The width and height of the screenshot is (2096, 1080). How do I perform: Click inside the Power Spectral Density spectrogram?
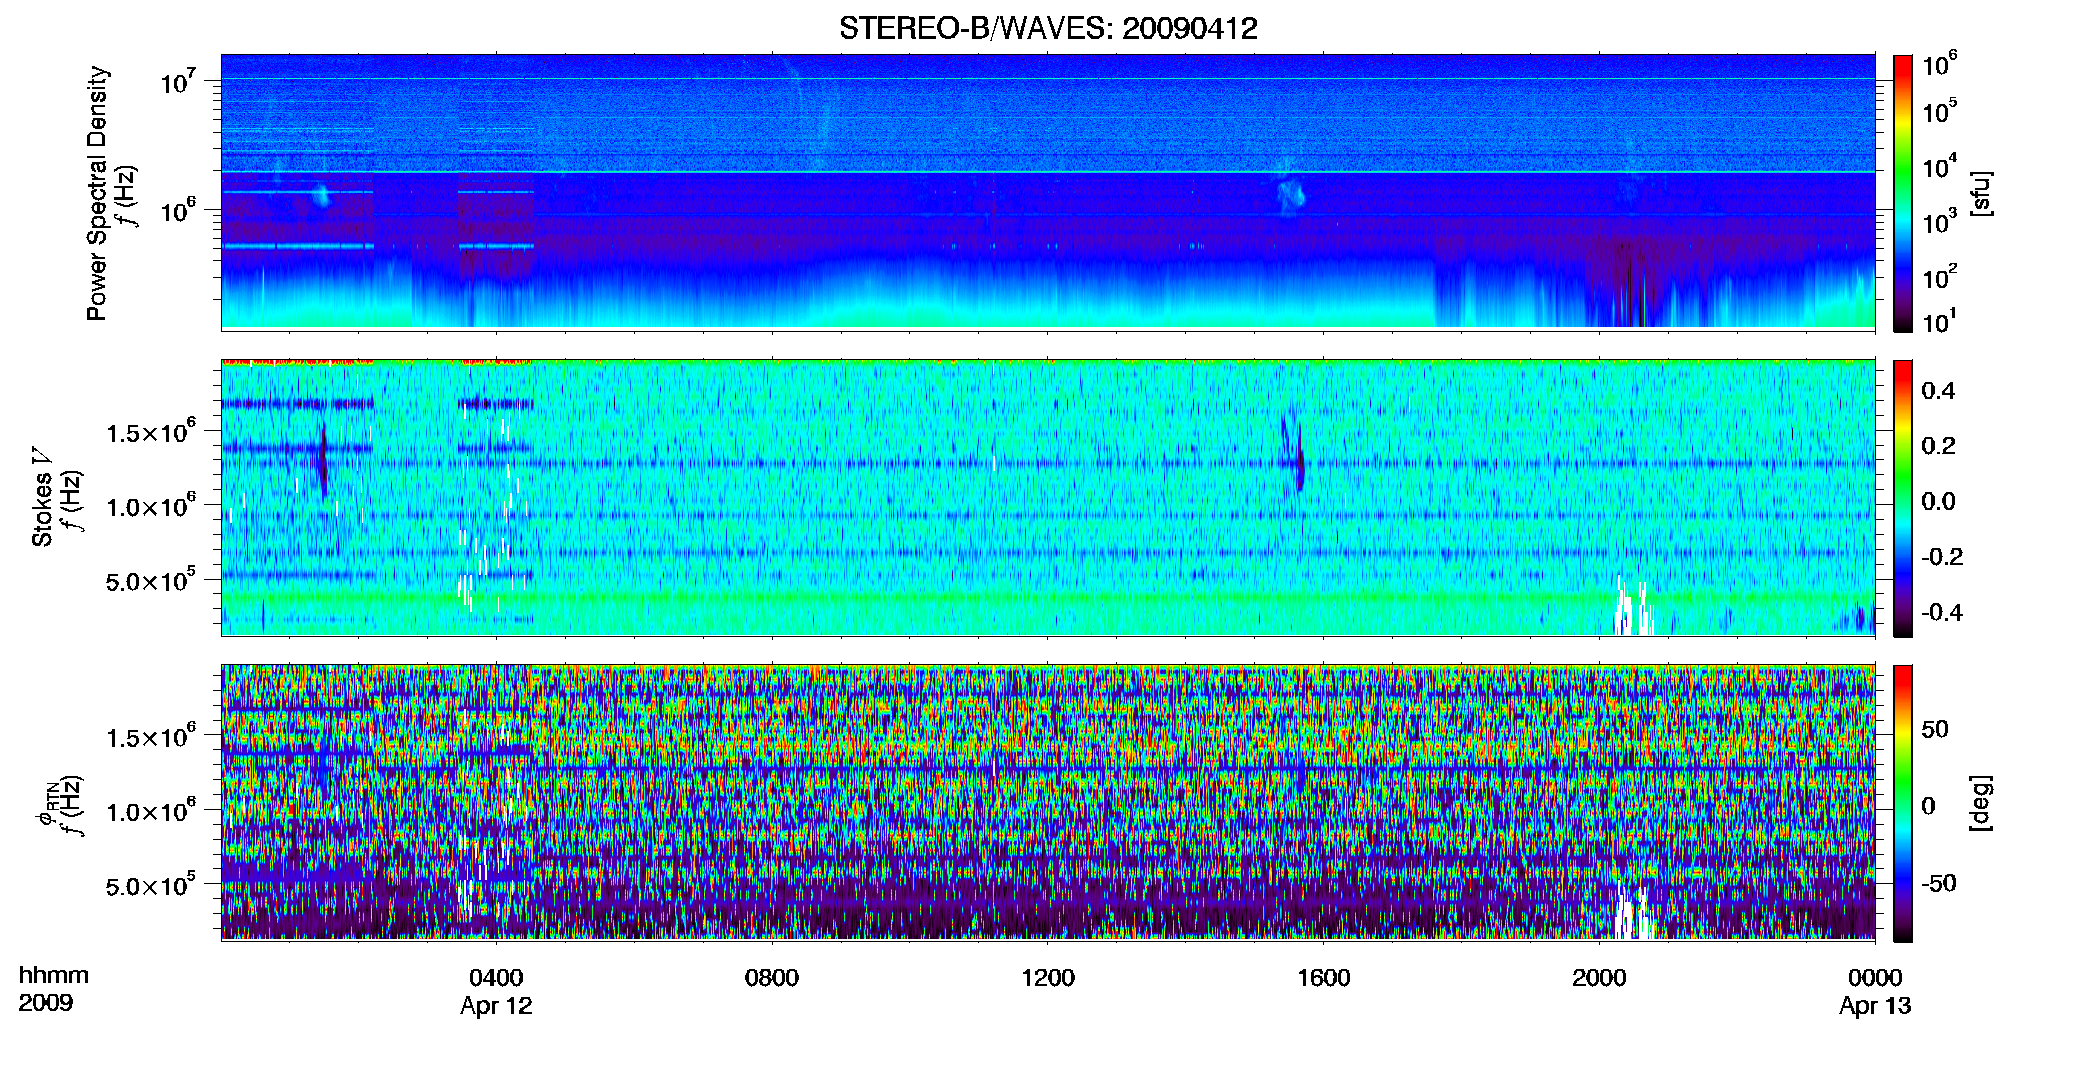click(x=1048, y=192)
